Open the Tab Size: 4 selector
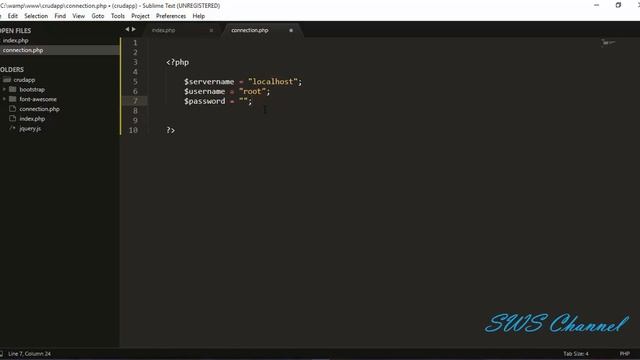This screenshot has height=360, width=640. click(576, 354)
